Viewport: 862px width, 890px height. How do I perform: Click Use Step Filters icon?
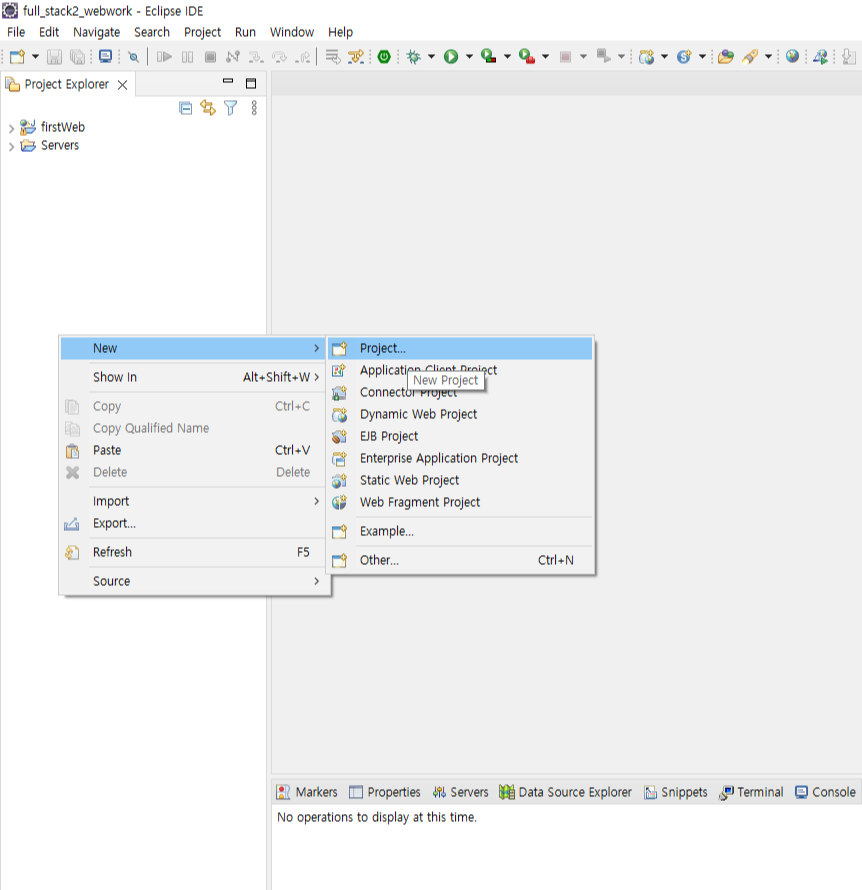(356, 56)
